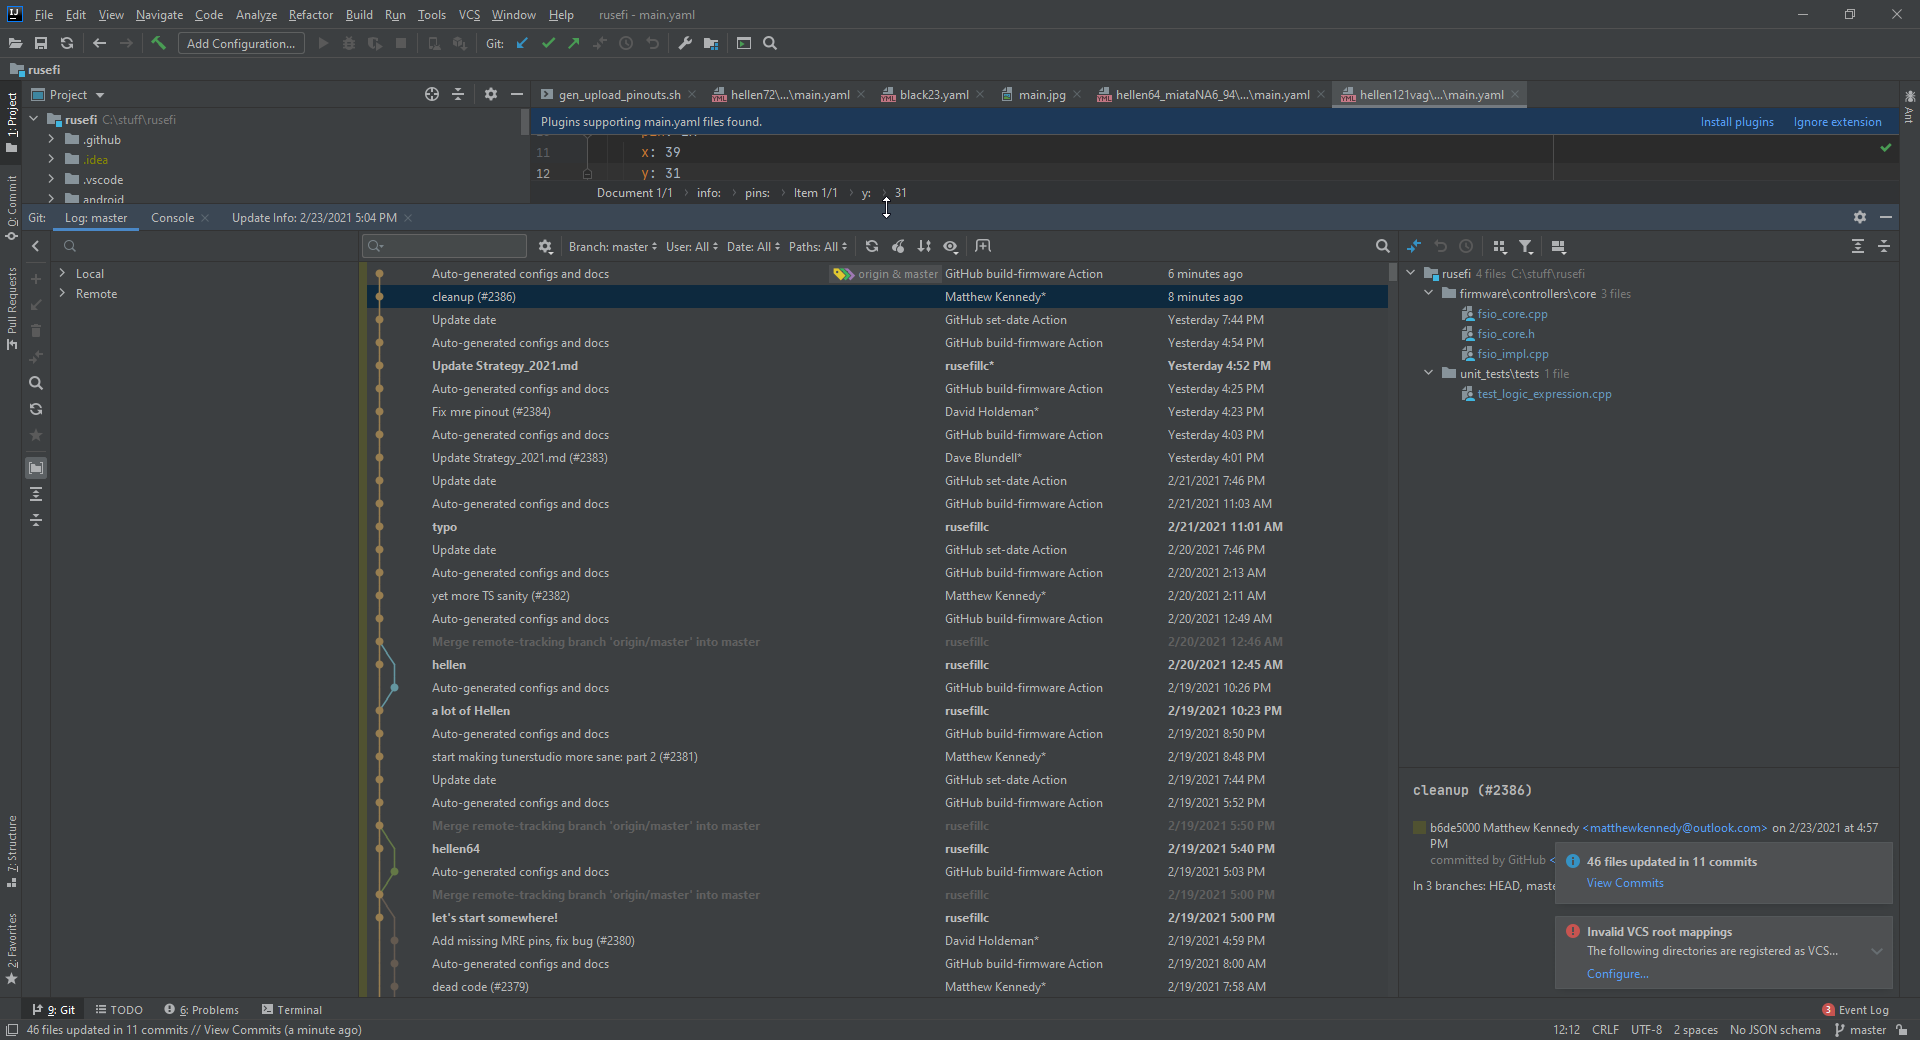Open the Paths: All filter dropdown
The height and width of the screenshot is (1040, 1920).
click(x=818, y=246)
